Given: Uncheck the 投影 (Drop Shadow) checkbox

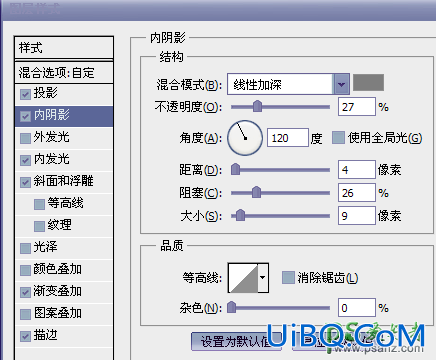Looking at the screenshot, I should coord(25,94).
